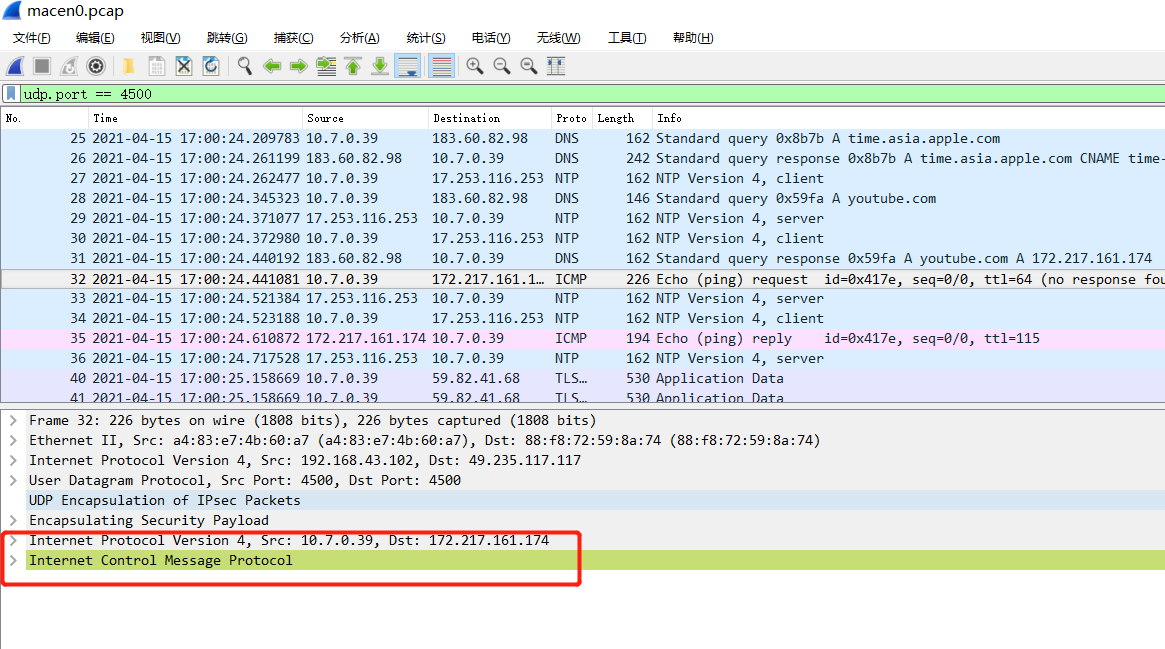Click the go to last packet icon
Image resolution: width=1165 pixels, height=649 pixels.
pyautogui.click(x=379, y=66)
